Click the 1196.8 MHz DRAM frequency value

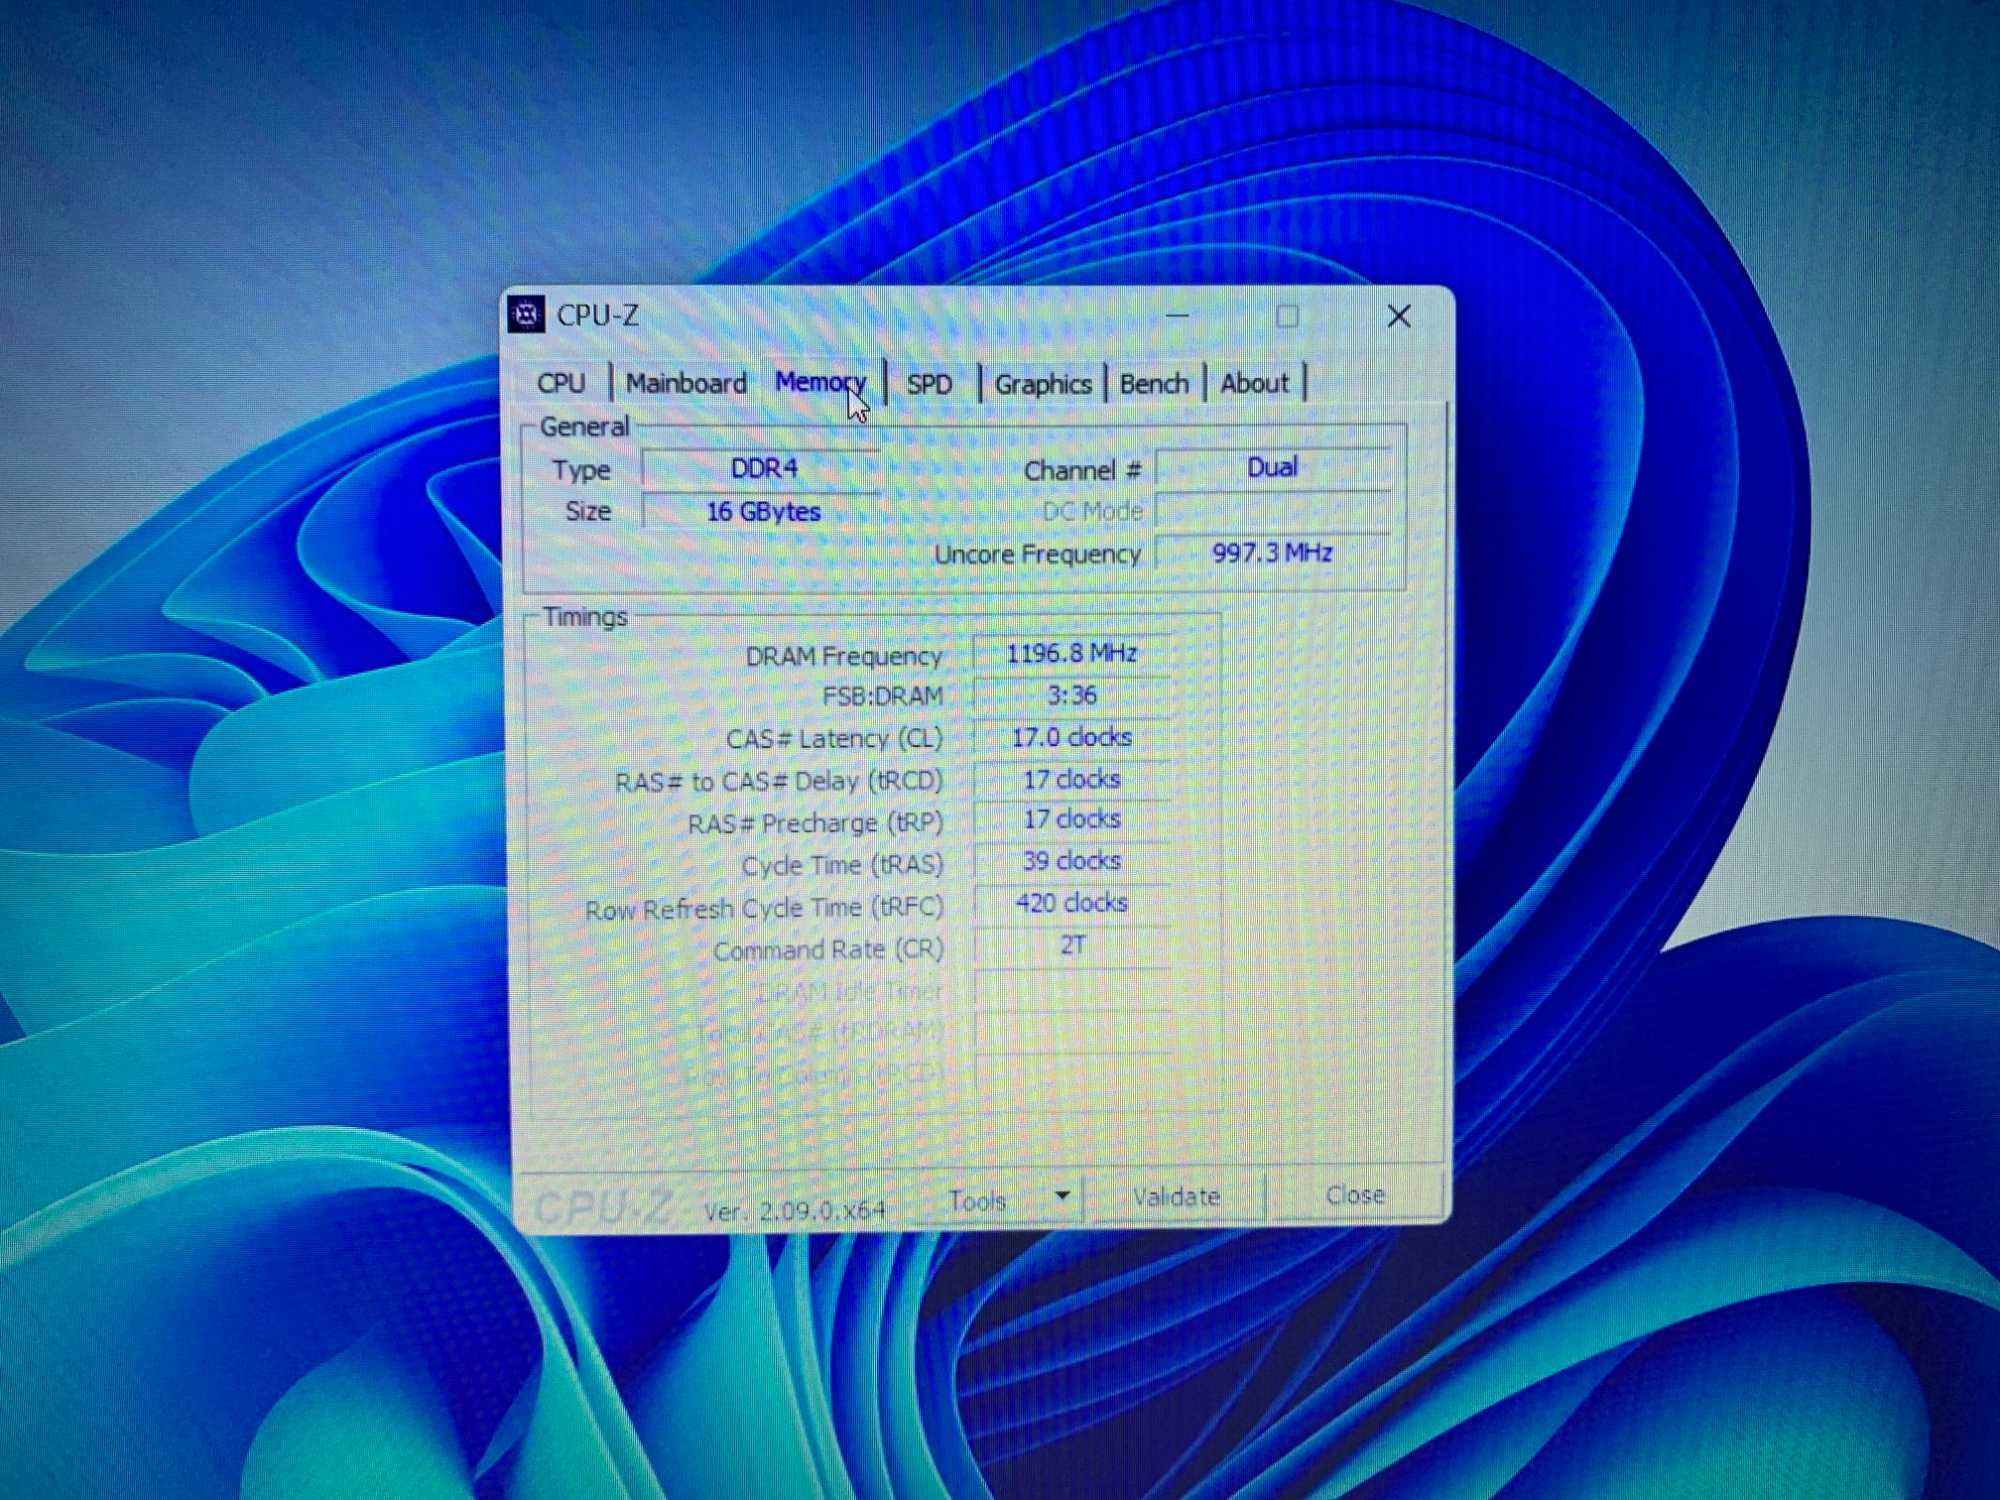point(1071,654)
